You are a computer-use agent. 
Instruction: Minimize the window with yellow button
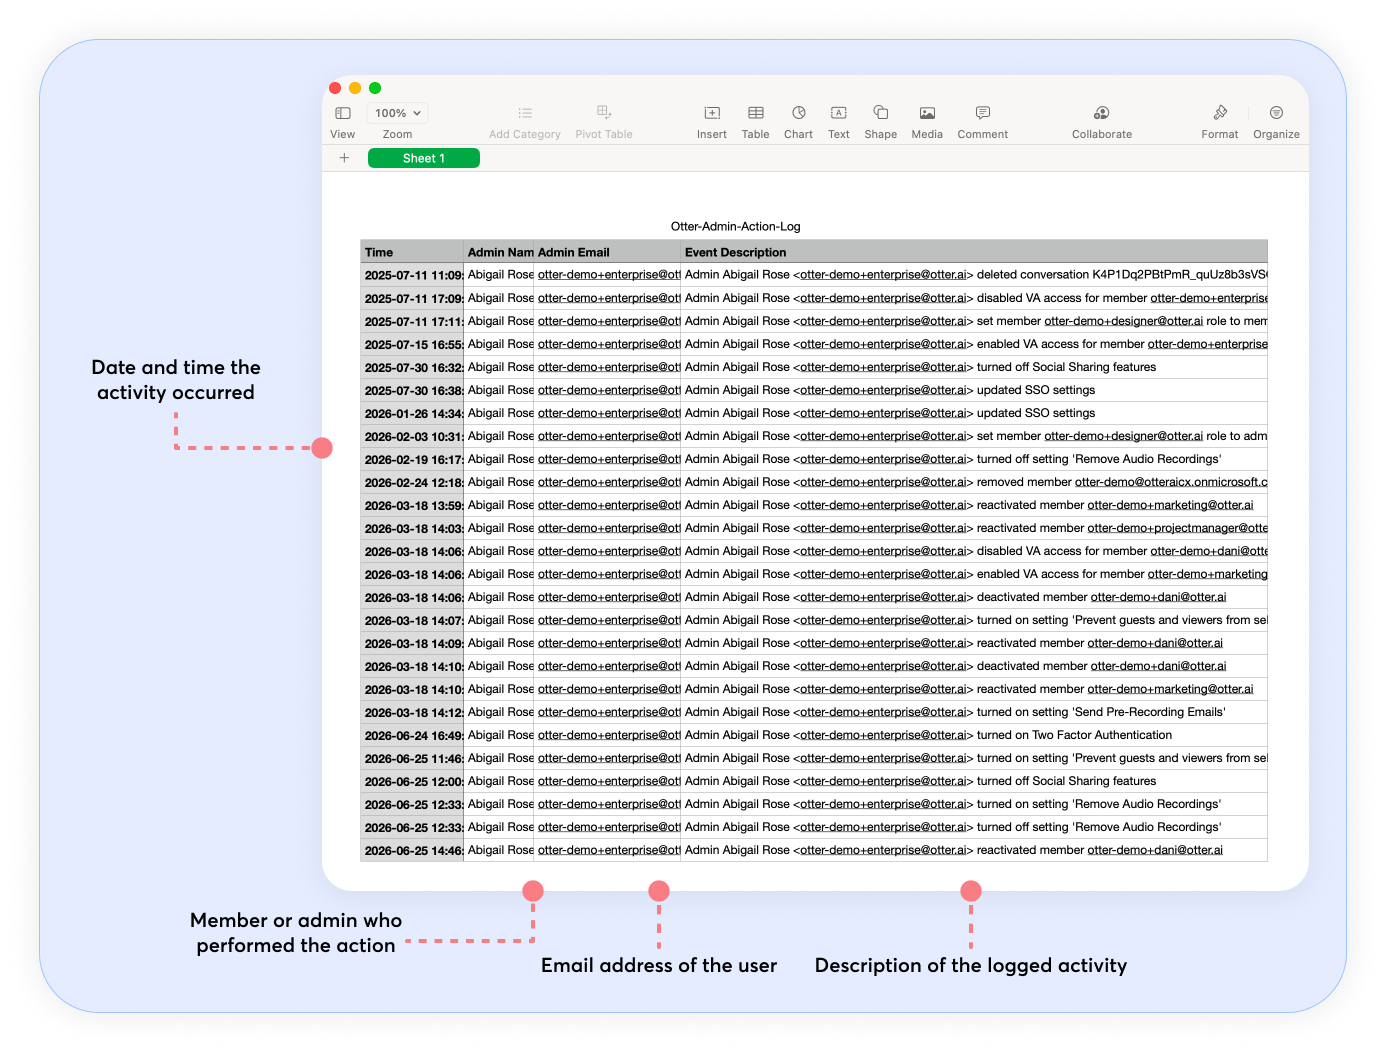(355, 88)
